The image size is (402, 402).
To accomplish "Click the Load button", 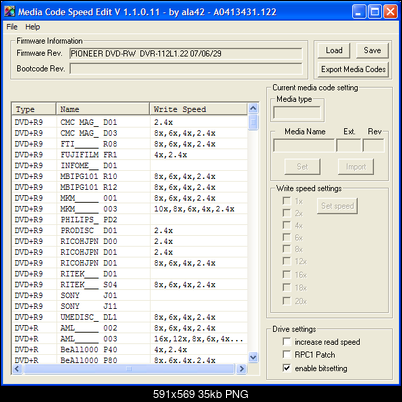I will tap(334, 50).
